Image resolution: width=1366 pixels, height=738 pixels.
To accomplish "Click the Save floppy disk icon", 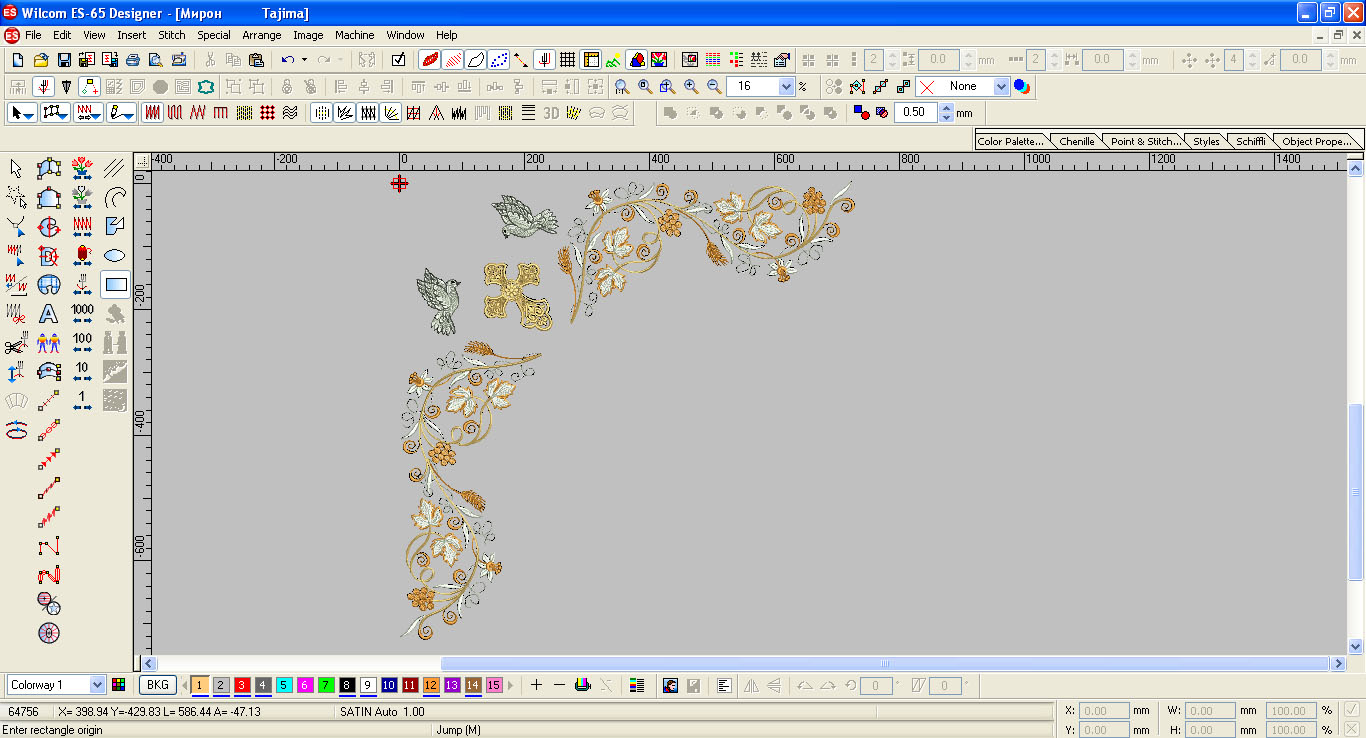I will click(64, 60).
